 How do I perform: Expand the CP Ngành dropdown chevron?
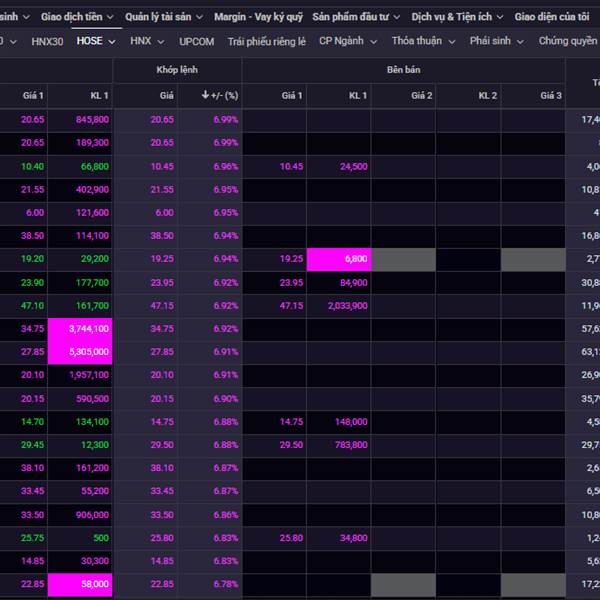point(373,42)
